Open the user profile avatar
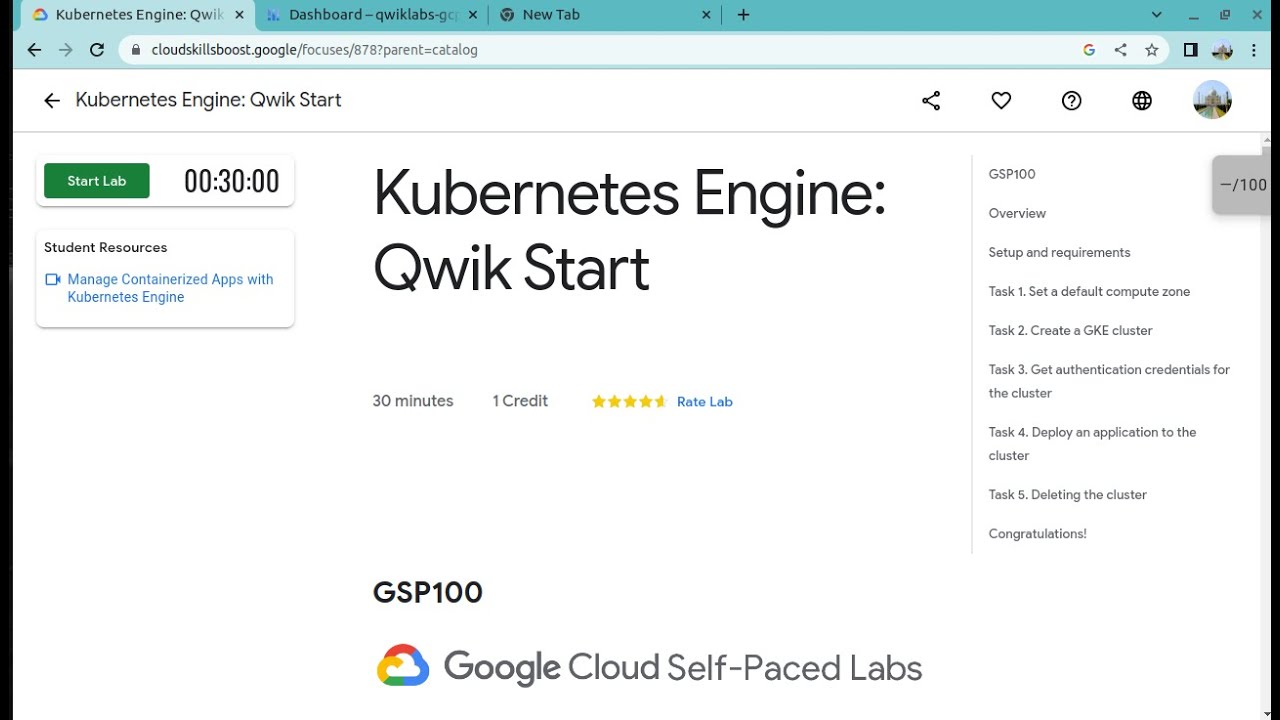The width and height of the screenshot is (1280, 720). (x=1212, y=100)
